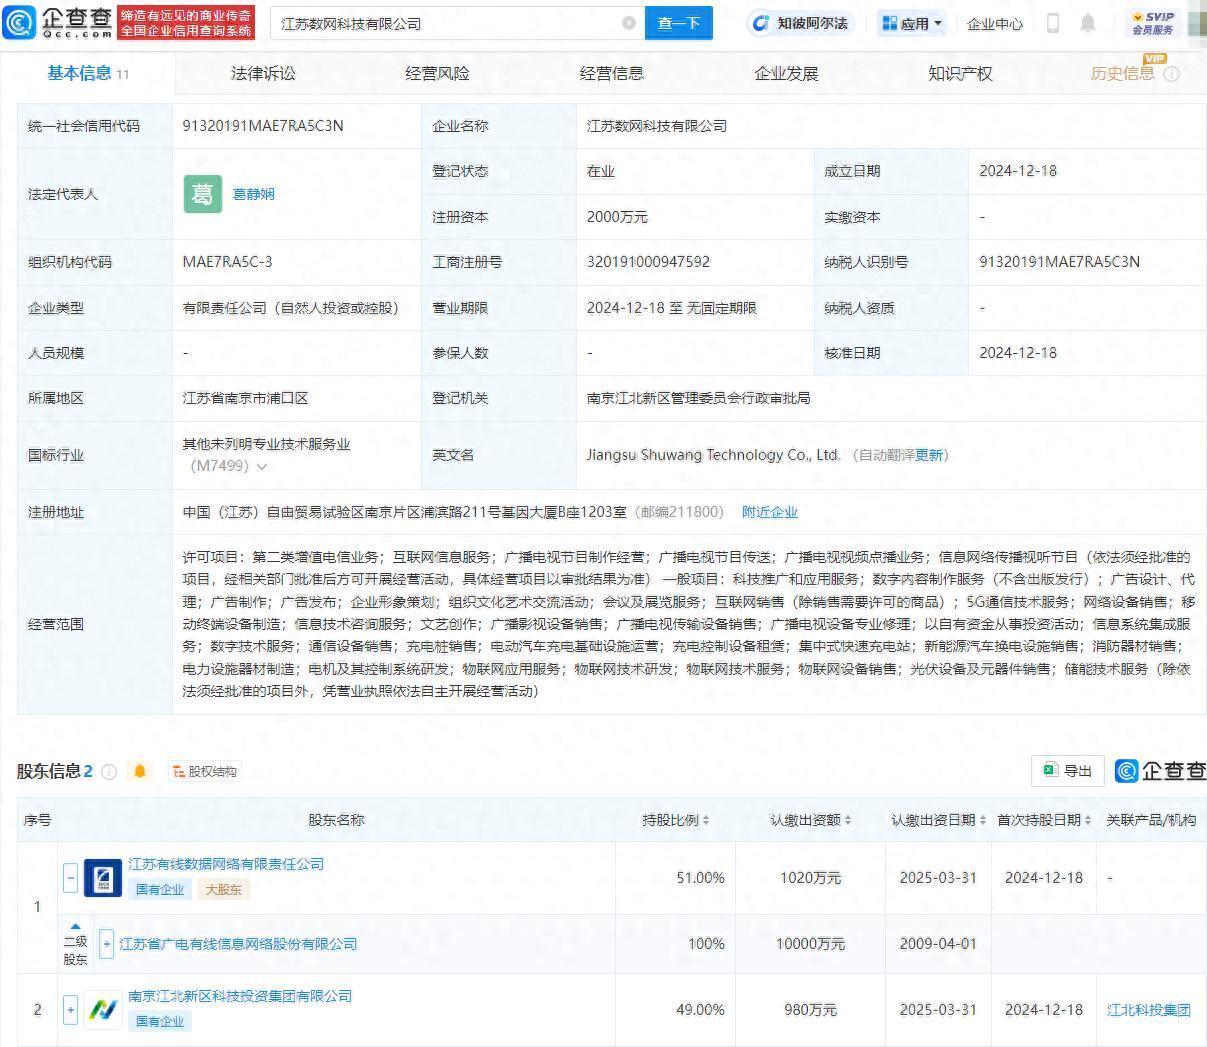Open 股权结构 equity structure view

[204, 771]
